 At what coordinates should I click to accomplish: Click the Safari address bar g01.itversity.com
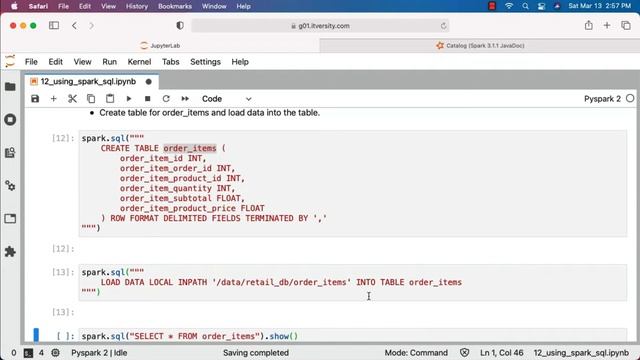320,26
